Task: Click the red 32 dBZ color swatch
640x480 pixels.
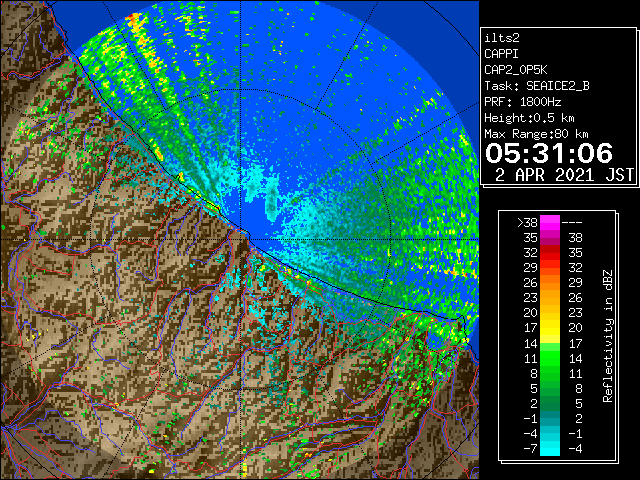Action: pyautogui.click(x=550, y=253)
